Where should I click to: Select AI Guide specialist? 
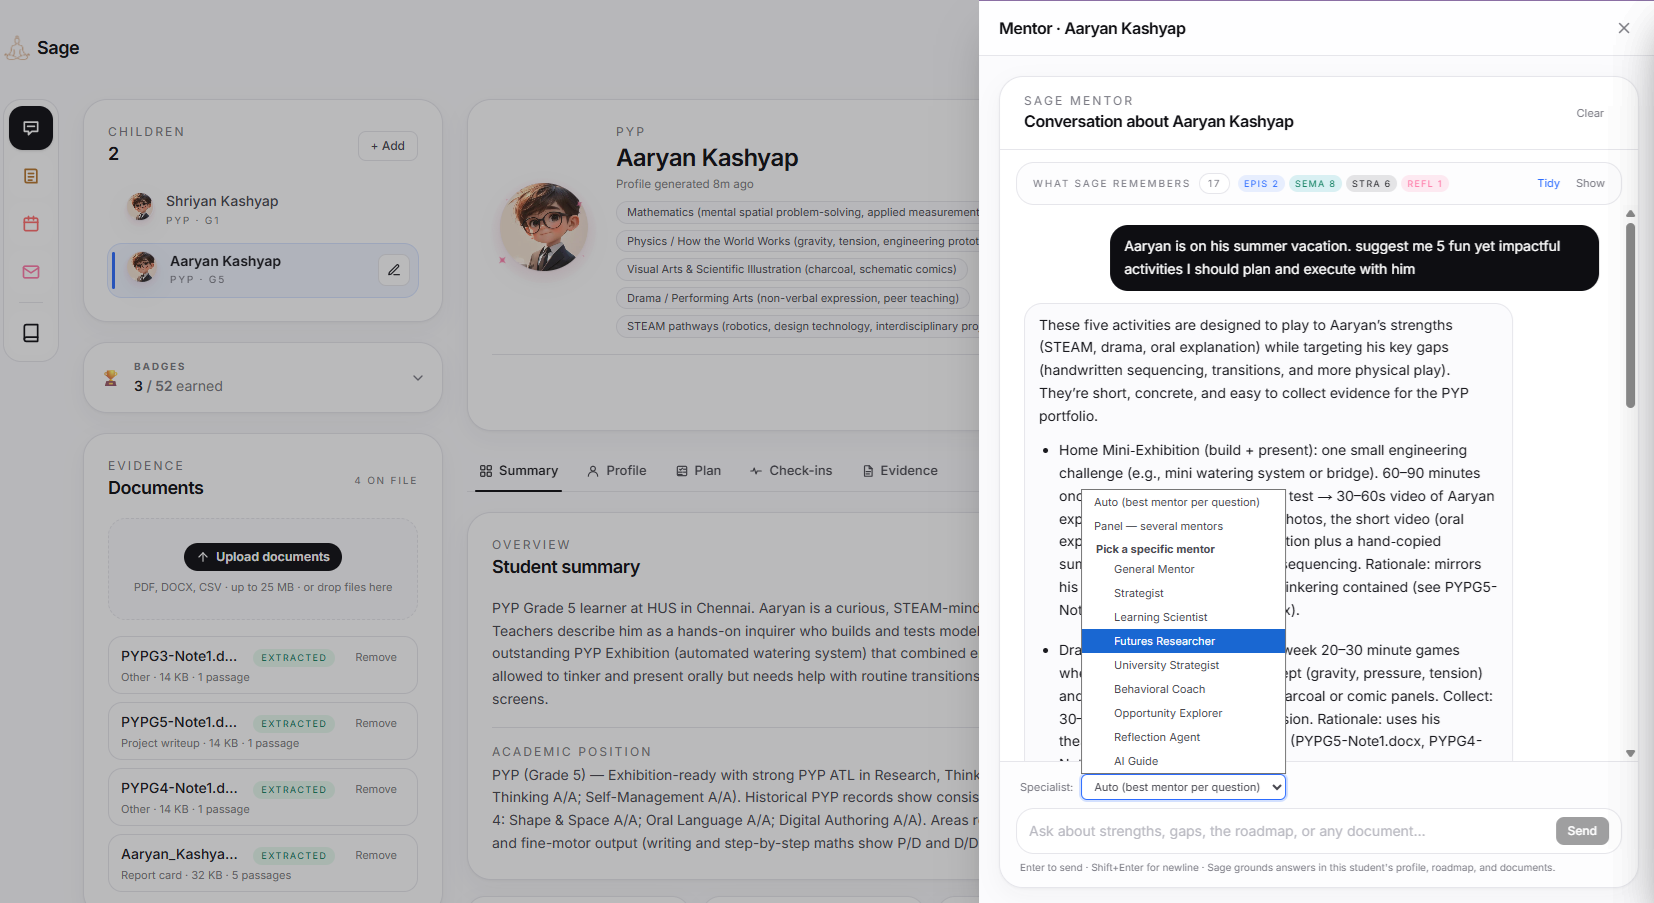tap(1183, 761)
